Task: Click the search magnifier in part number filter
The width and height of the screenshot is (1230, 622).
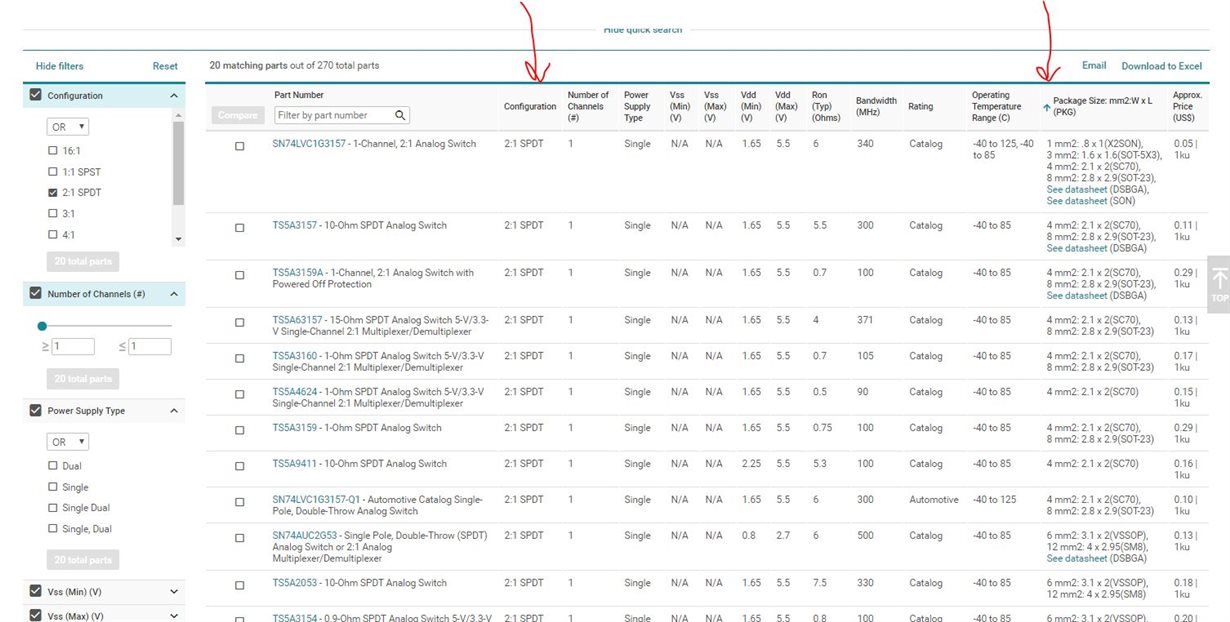Action: [400, 115]
